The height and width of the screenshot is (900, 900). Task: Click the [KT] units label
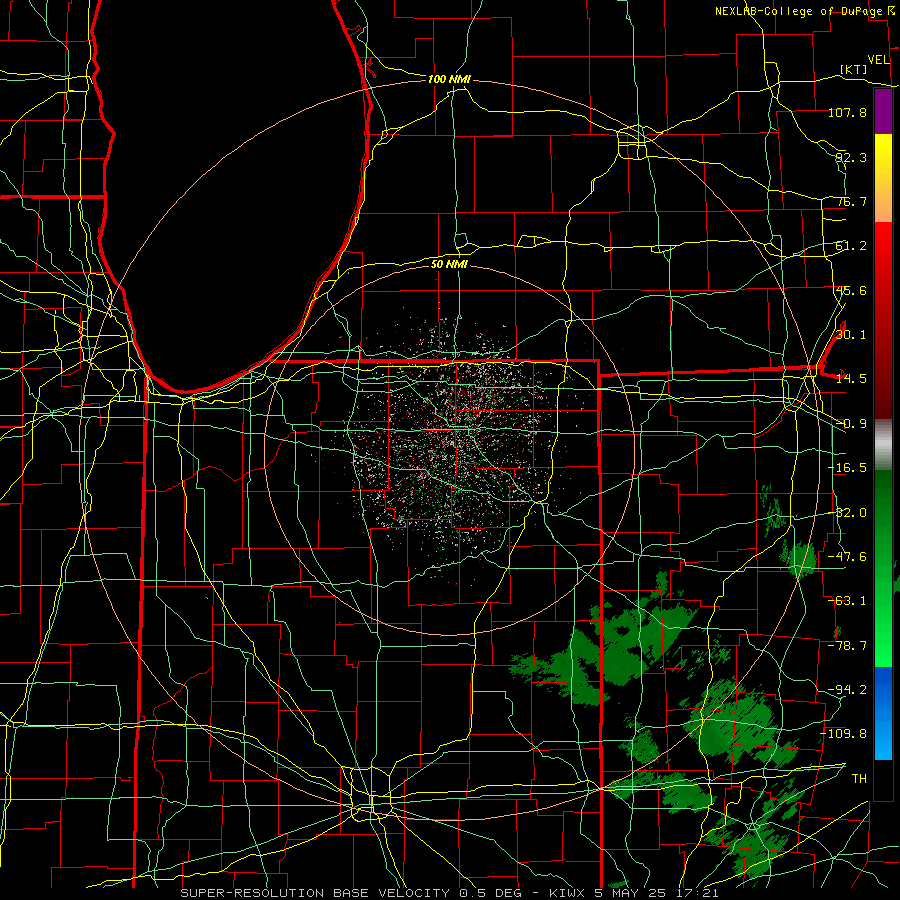click(854, 69)
